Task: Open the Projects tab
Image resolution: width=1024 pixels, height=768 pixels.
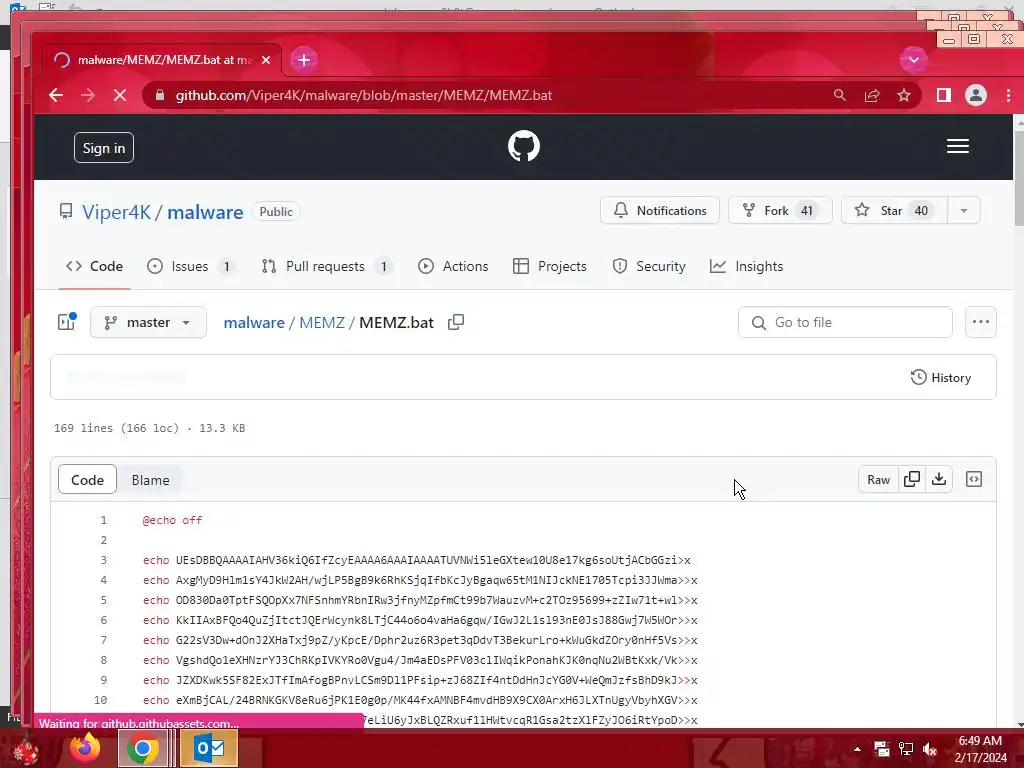Action: click(550, 266)
